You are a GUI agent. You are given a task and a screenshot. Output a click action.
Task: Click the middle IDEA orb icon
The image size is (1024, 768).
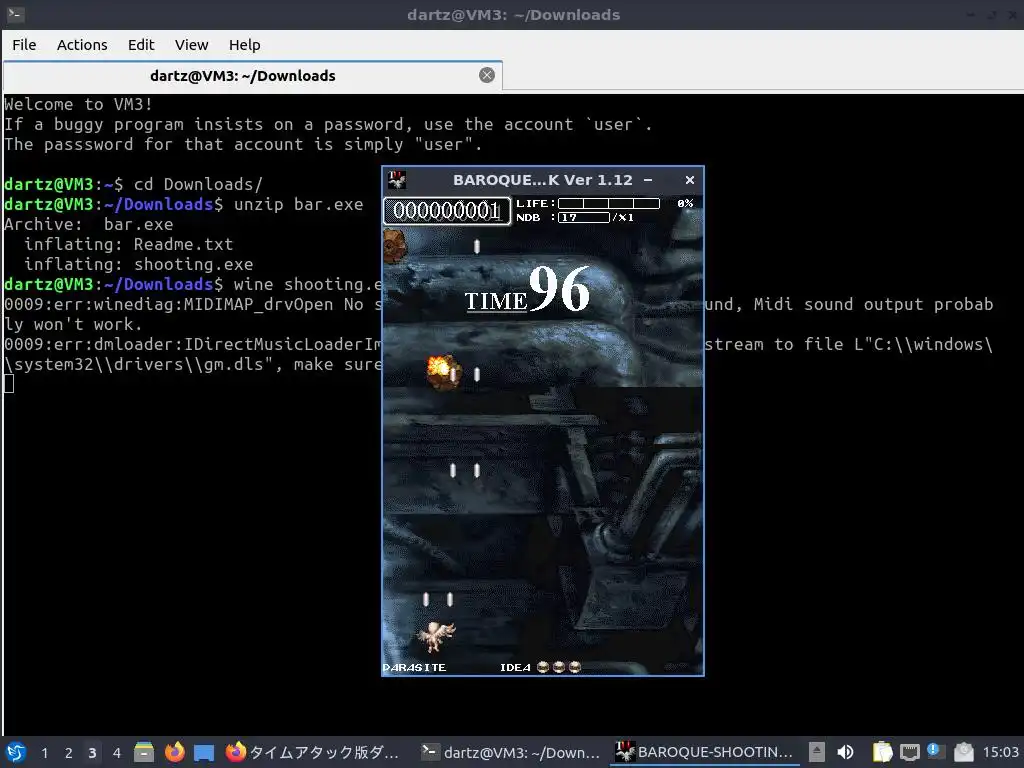559,667
